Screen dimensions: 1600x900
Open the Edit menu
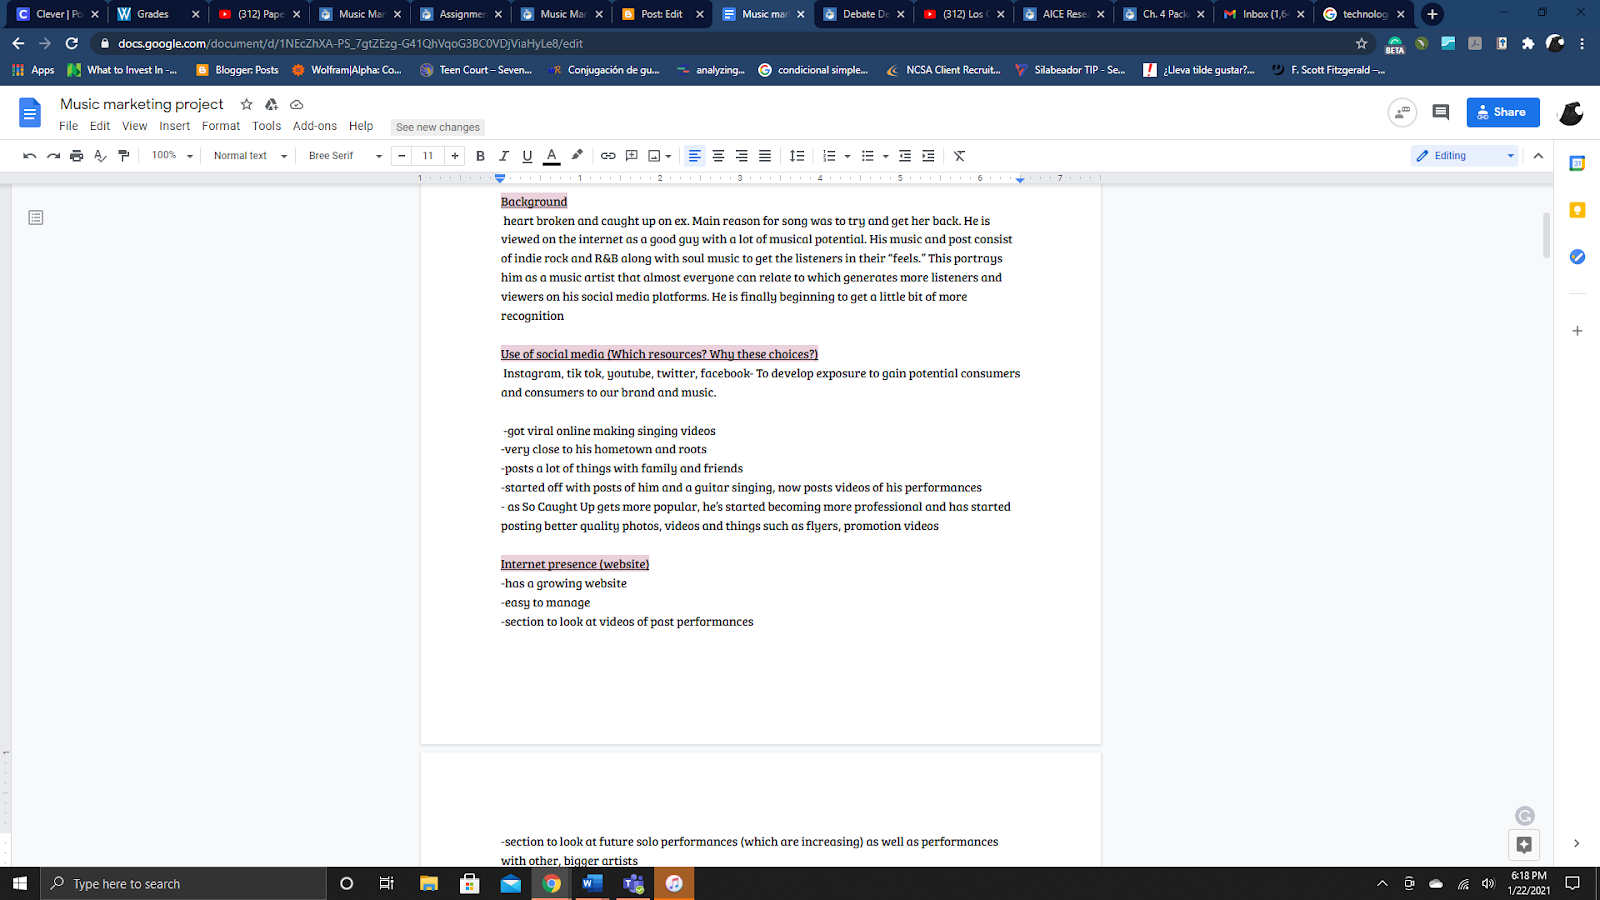tap(100, 126)
